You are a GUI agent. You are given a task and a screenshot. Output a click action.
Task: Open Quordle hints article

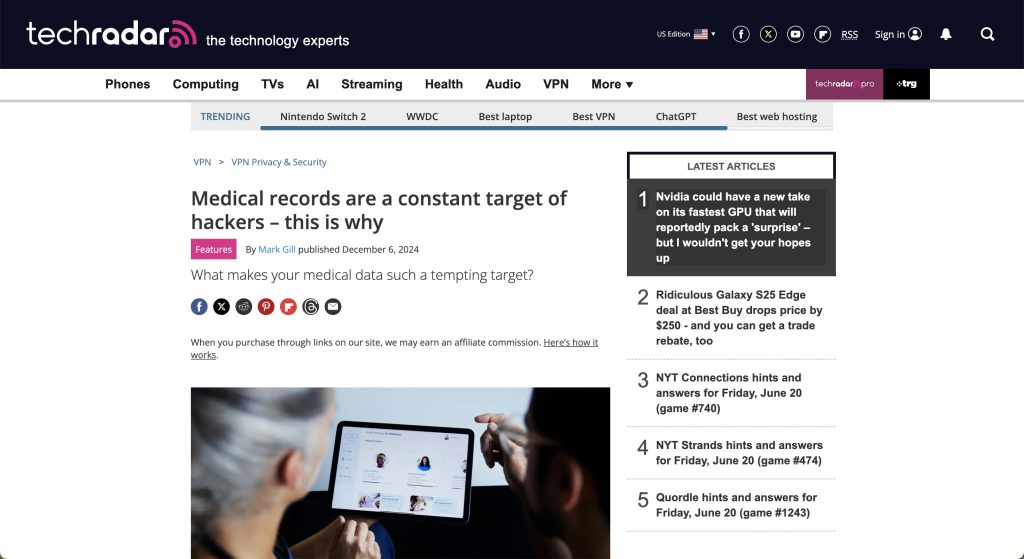point(736,505)
